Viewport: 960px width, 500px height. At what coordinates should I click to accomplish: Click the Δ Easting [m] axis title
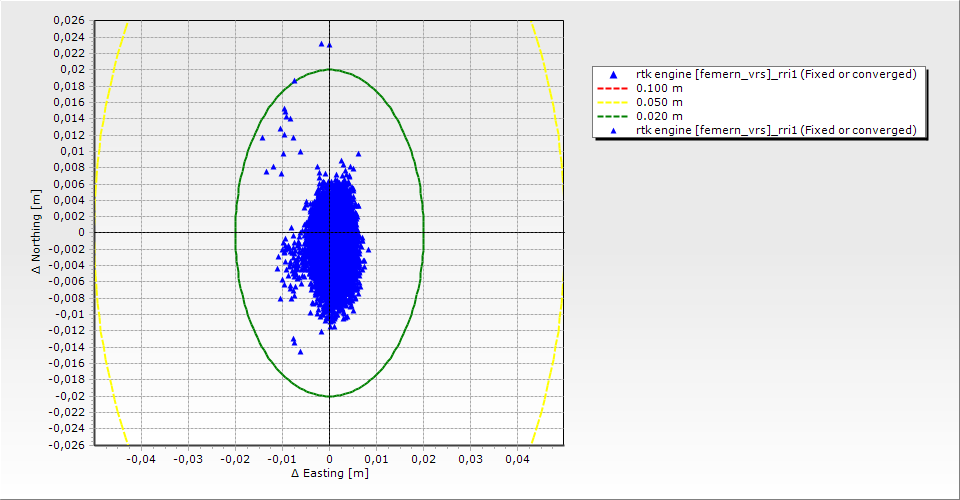click(330, 473)
